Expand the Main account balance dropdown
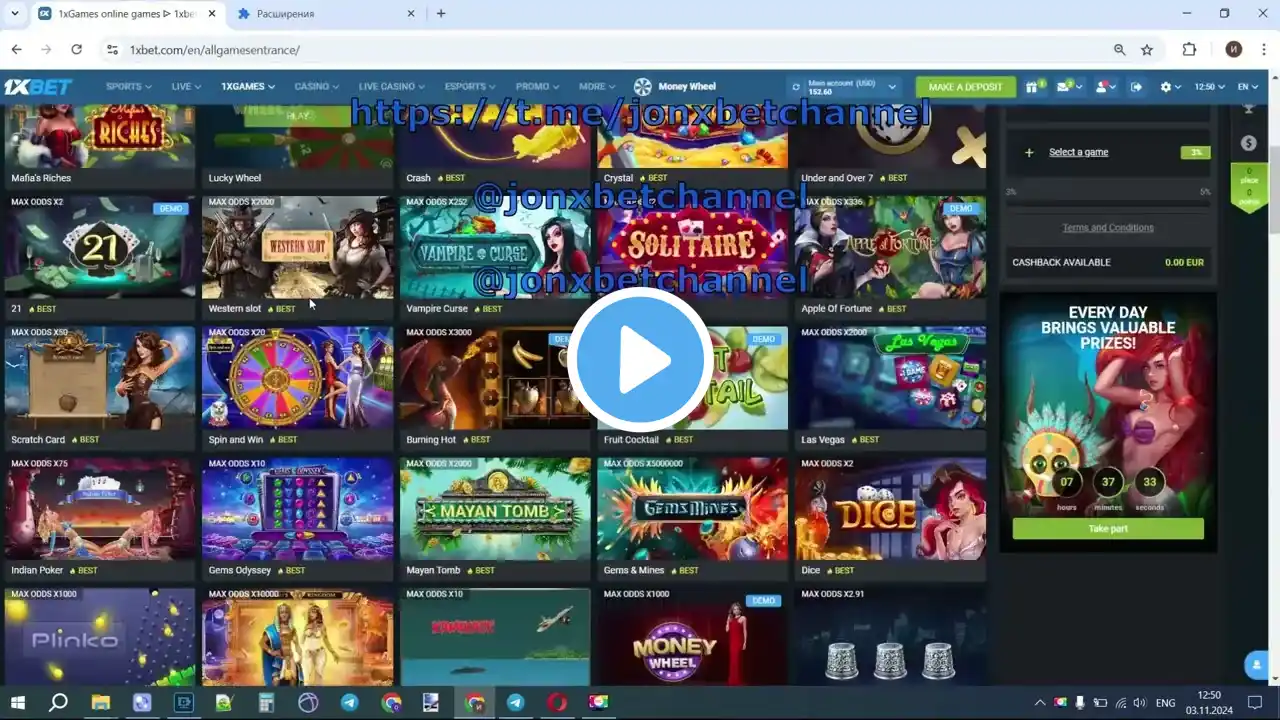1280x720 pixels. click(892, 87)
